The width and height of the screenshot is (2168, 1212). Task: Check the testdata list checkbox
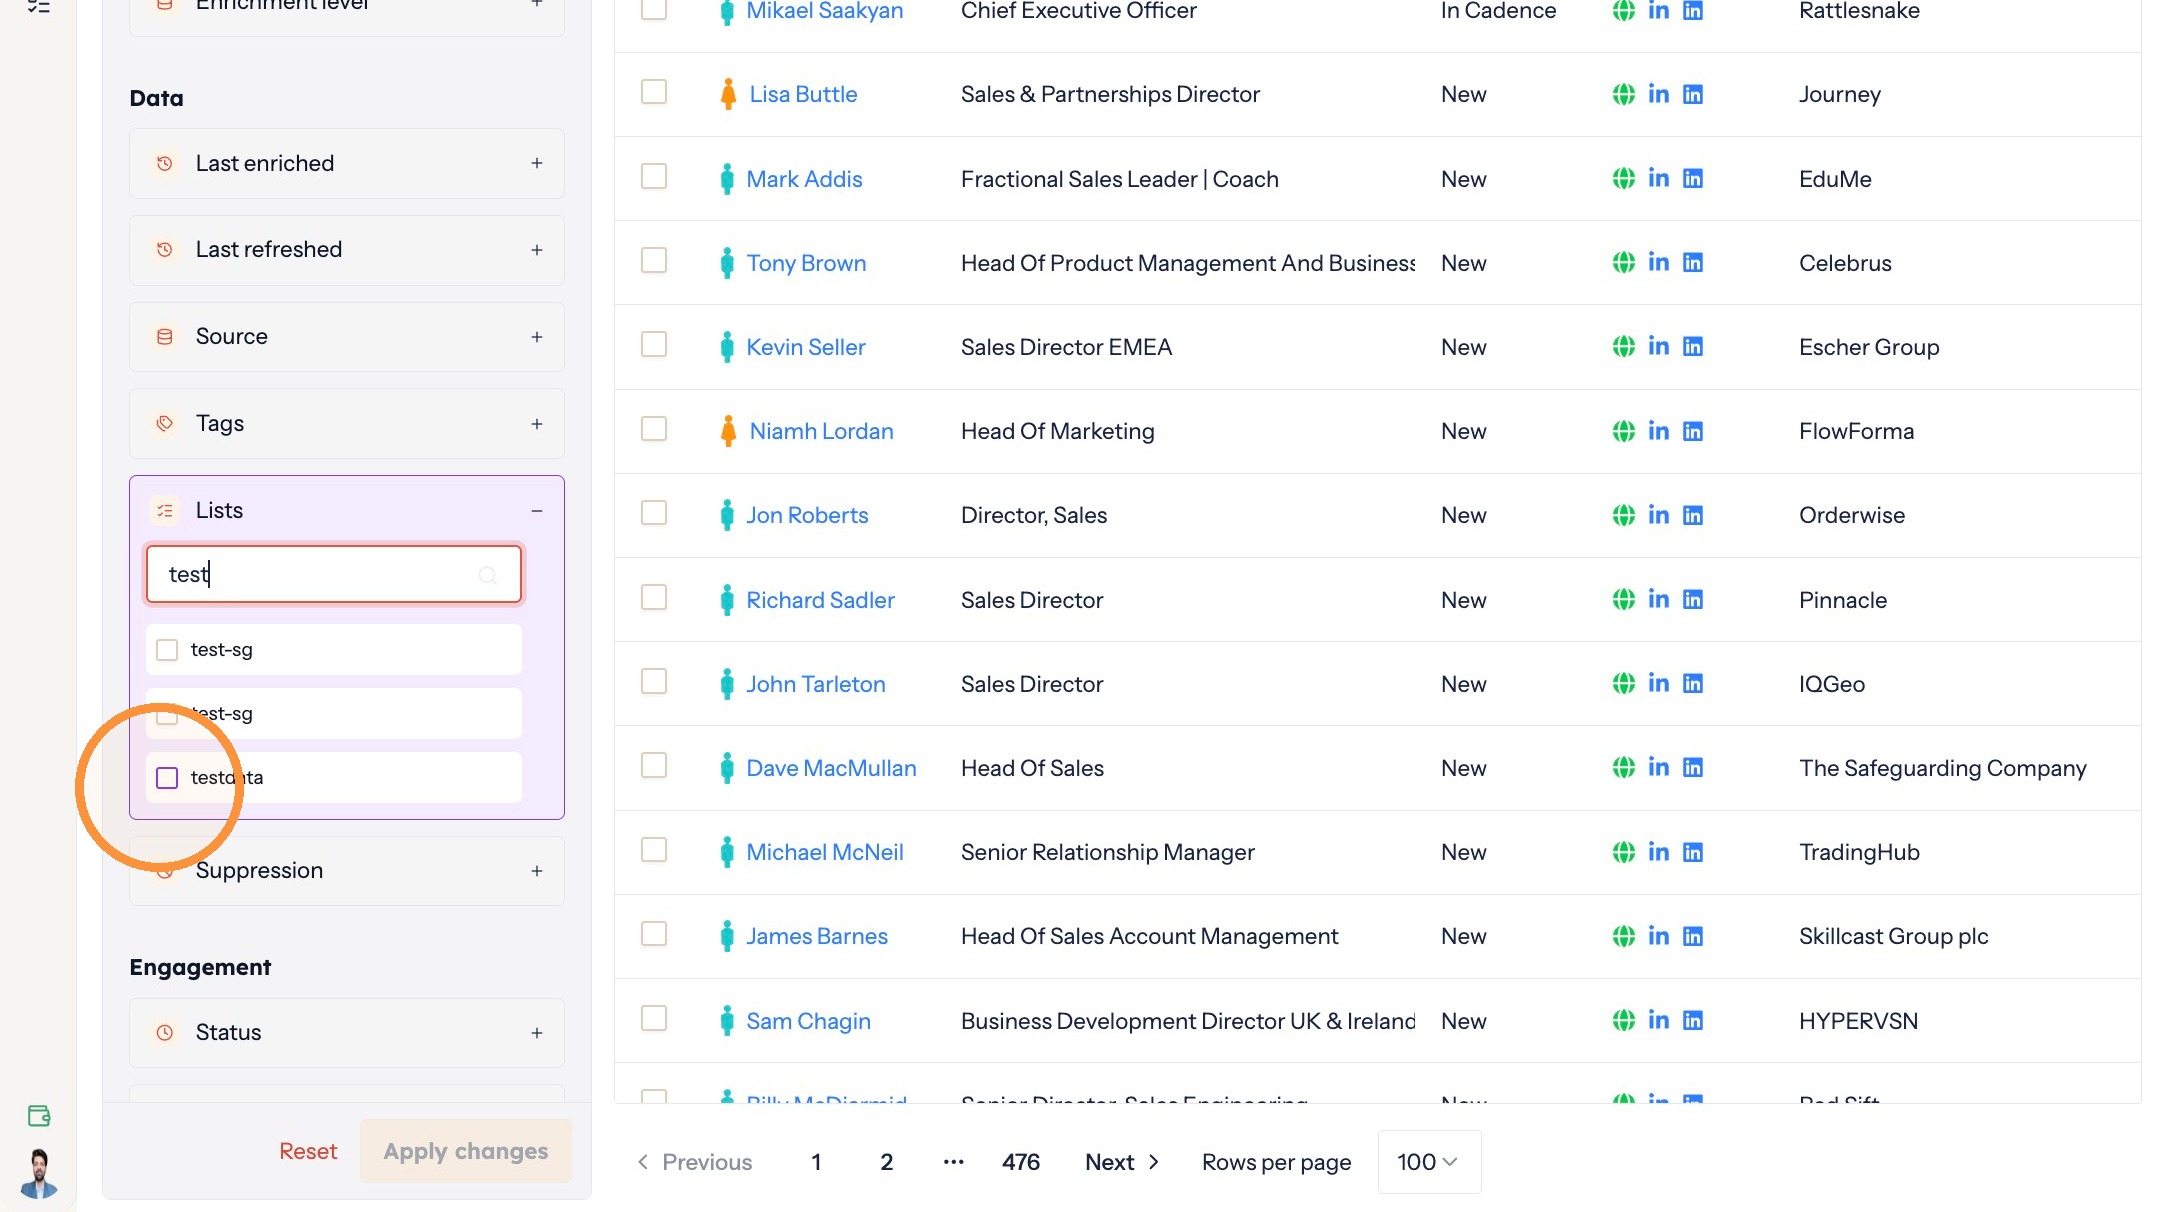coord(167,778)
